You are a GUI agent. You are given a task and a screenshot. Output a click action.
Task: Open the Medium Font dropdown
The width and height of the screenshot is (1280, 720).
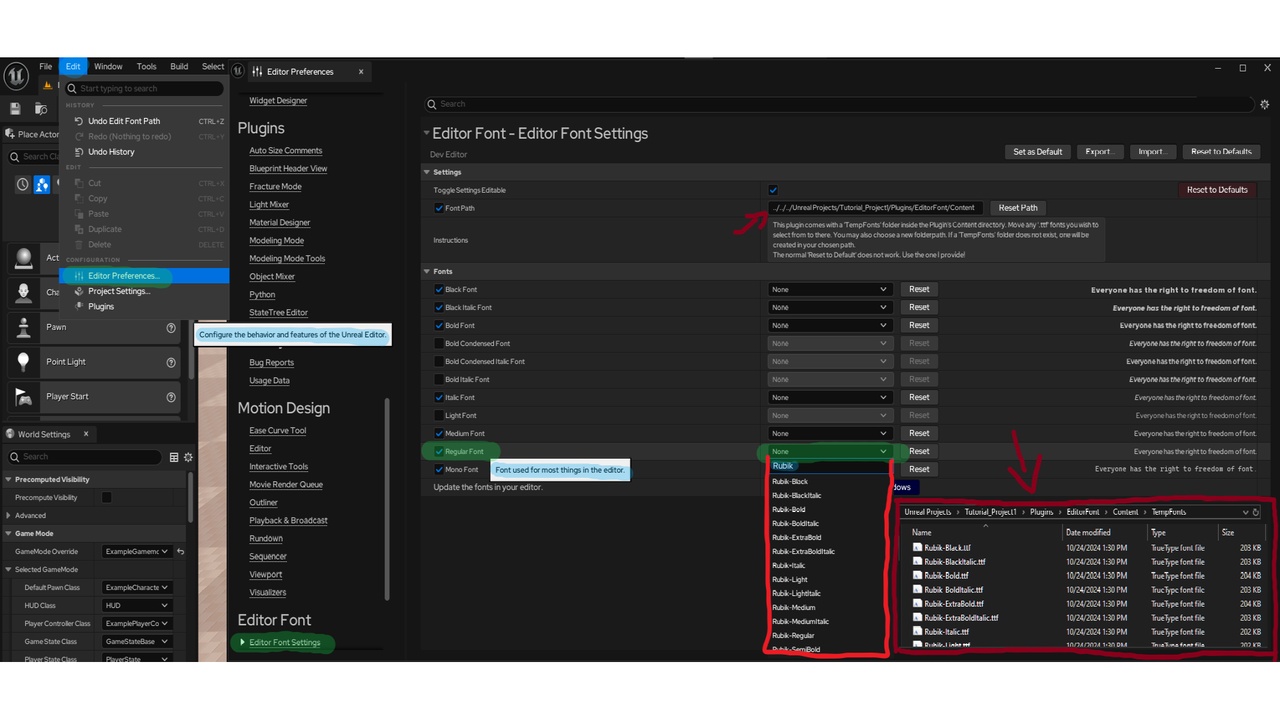pos(829,434)
